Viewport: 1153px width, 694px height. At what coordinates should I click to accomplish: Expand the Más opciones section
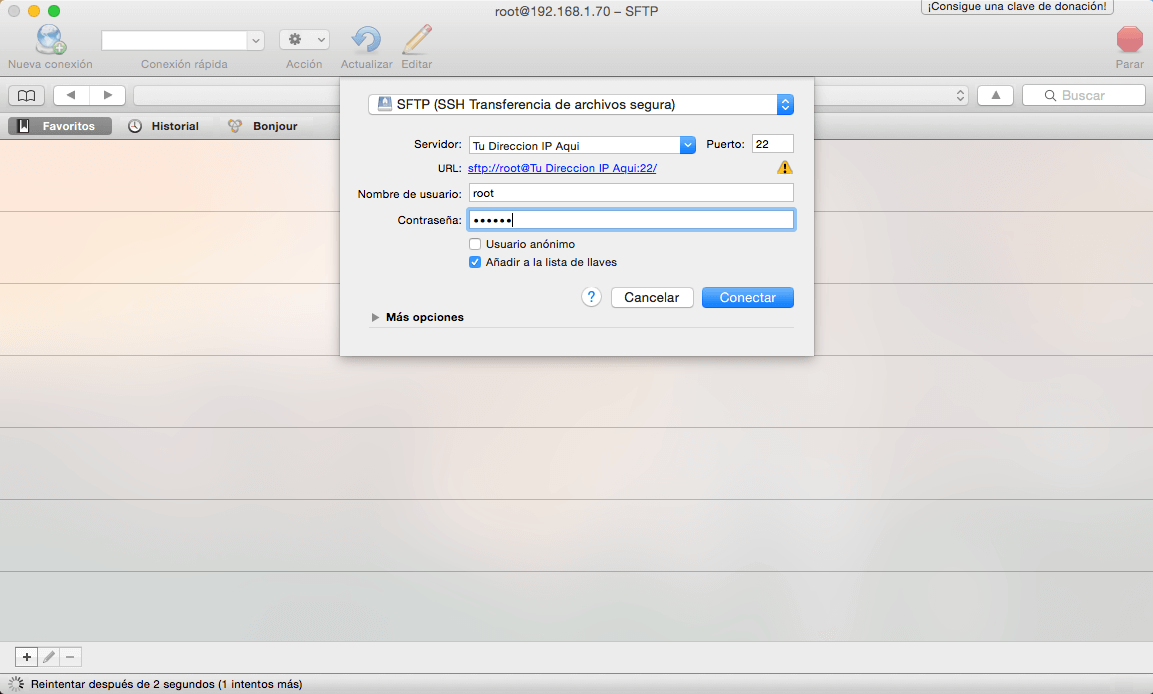[x=376, y=317]
